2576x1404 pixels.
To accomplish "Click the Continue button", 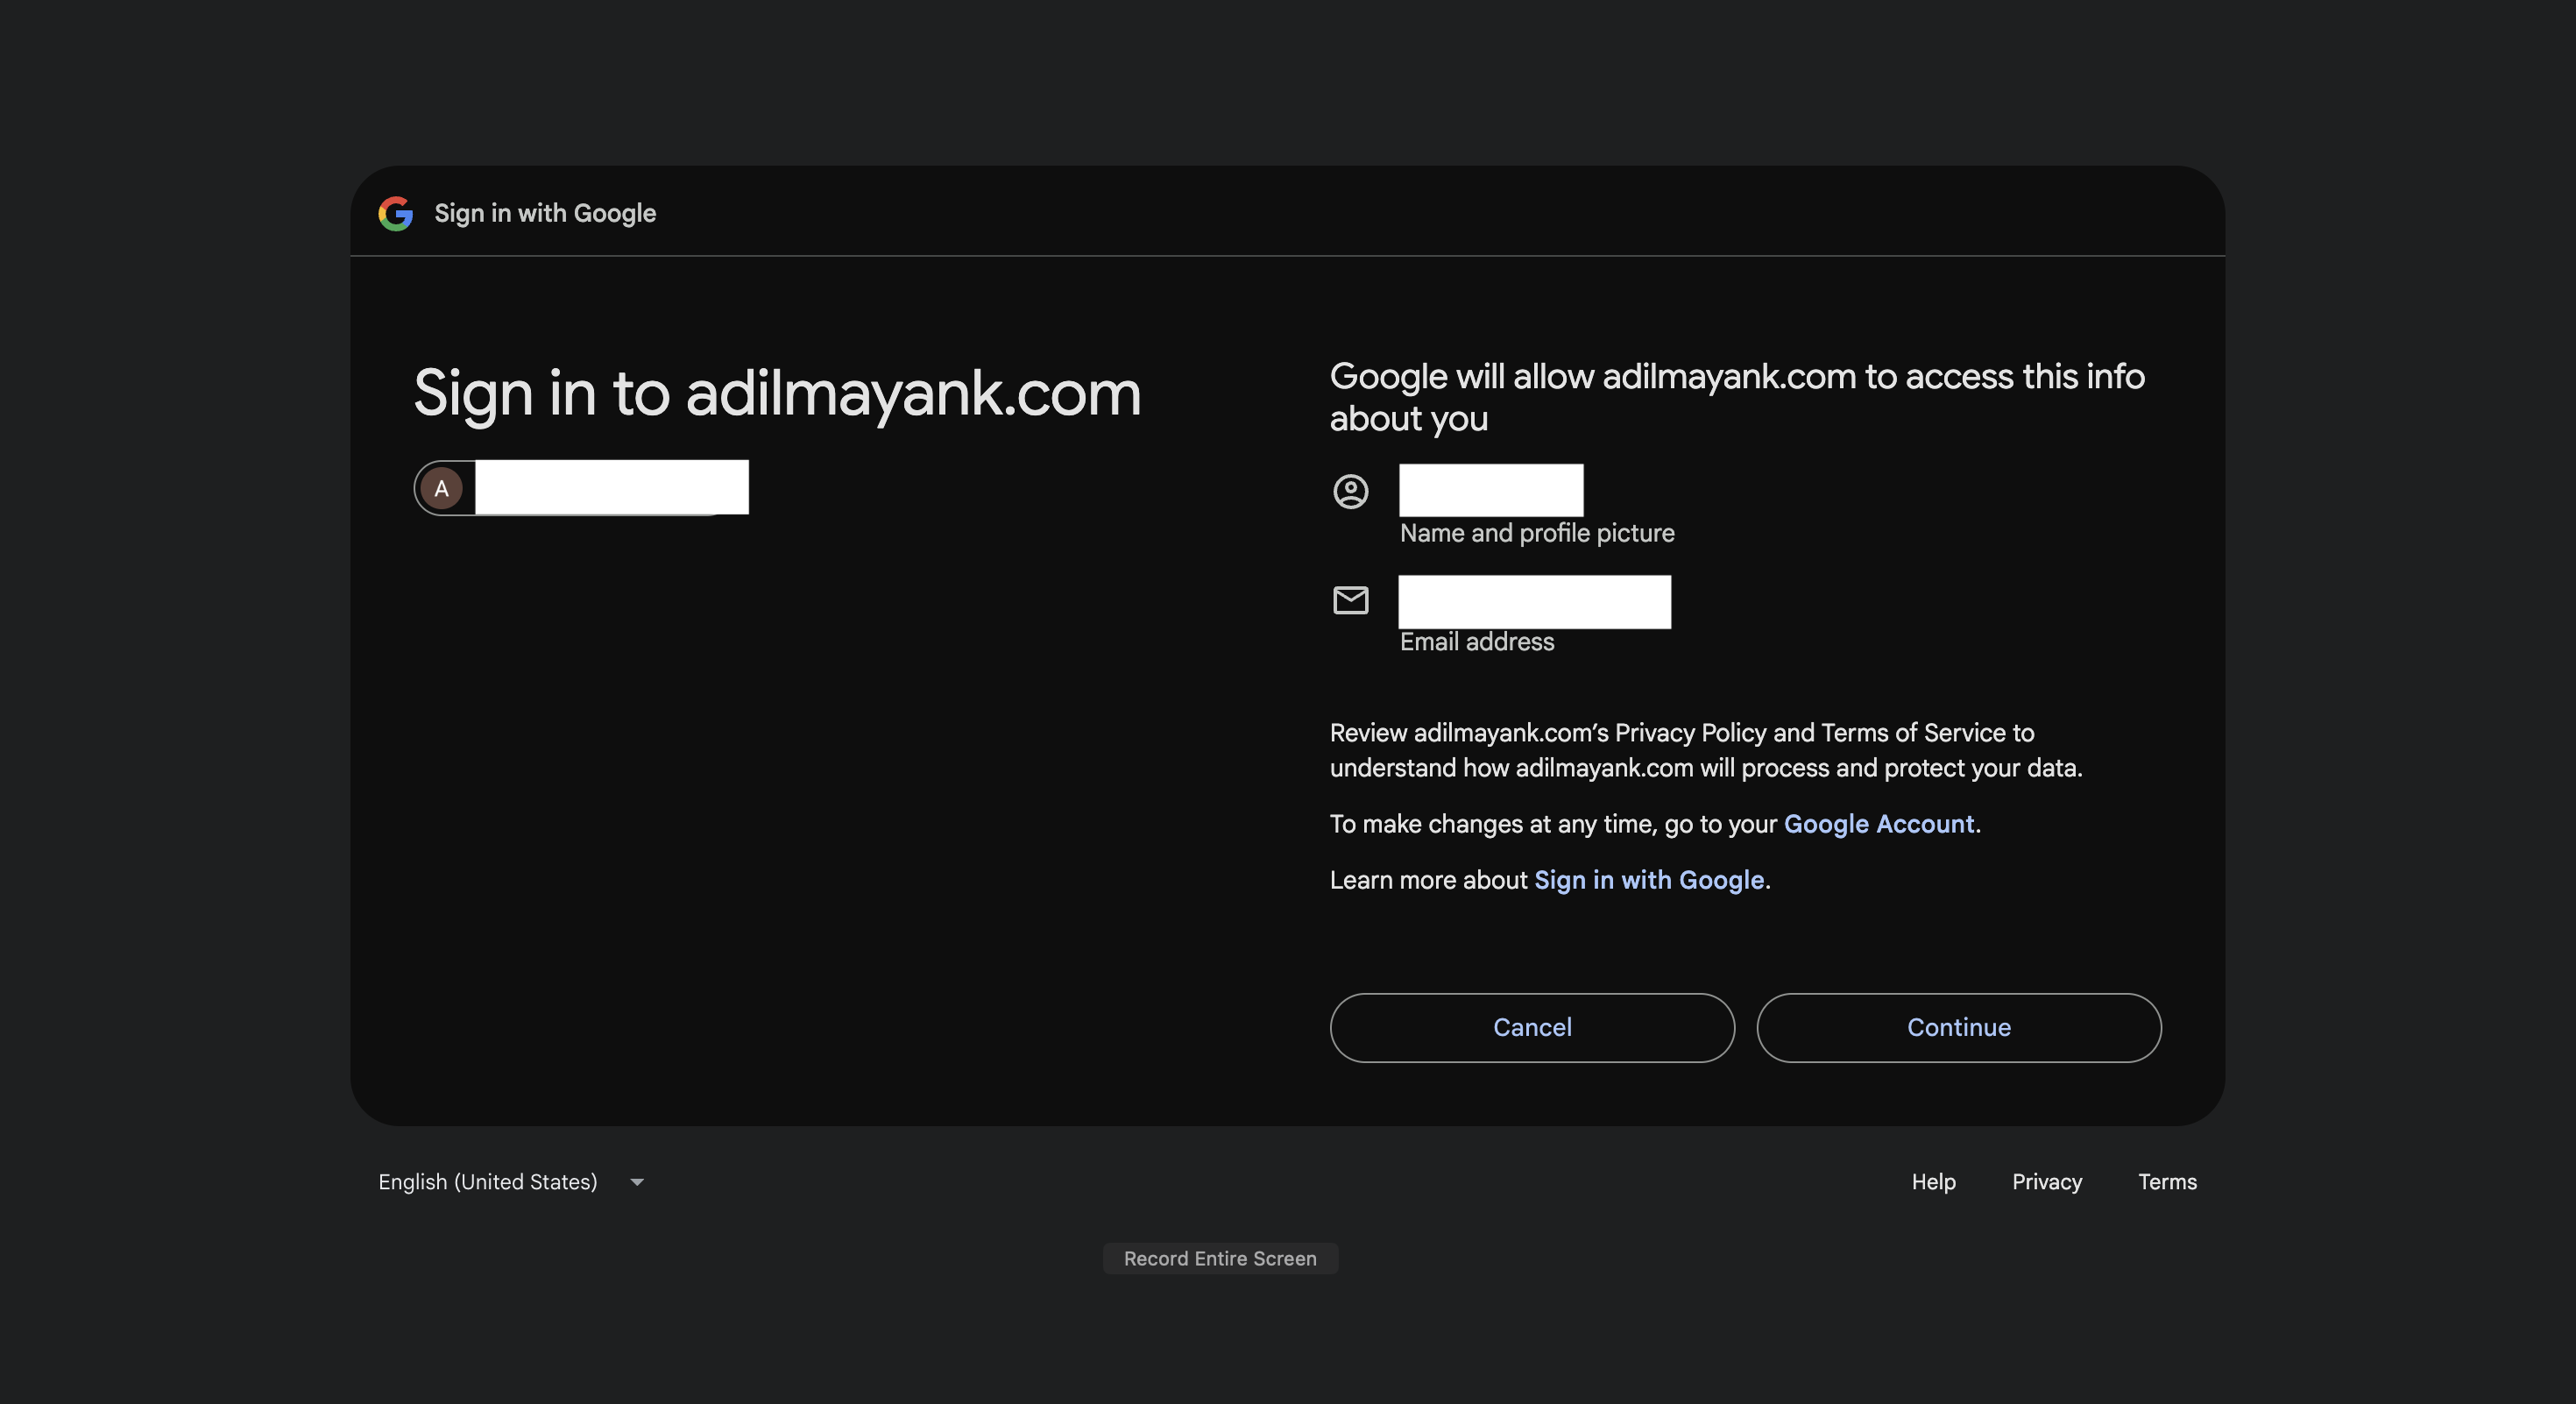I will click(1958, 1028).
